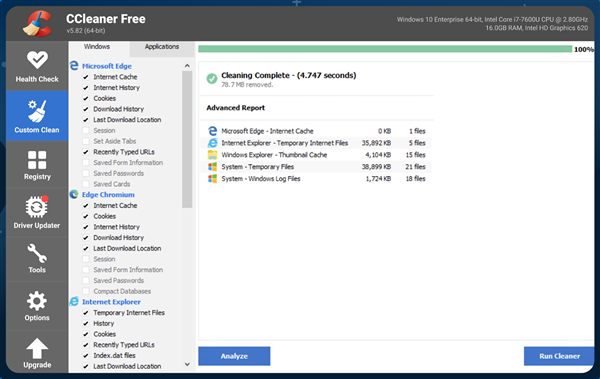Enable Microsoft Edge Saved Form Information
Image resolution: width=600 pixels, height=379 pixels.
86,163
